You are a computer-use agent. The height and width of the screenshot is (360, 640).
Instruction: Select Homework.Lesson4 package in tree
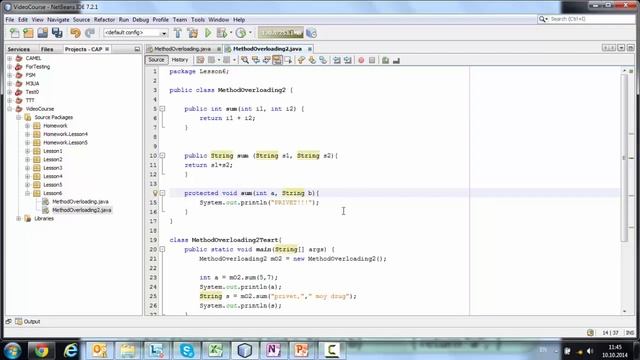pyautogui.click(x=65, y=134)
